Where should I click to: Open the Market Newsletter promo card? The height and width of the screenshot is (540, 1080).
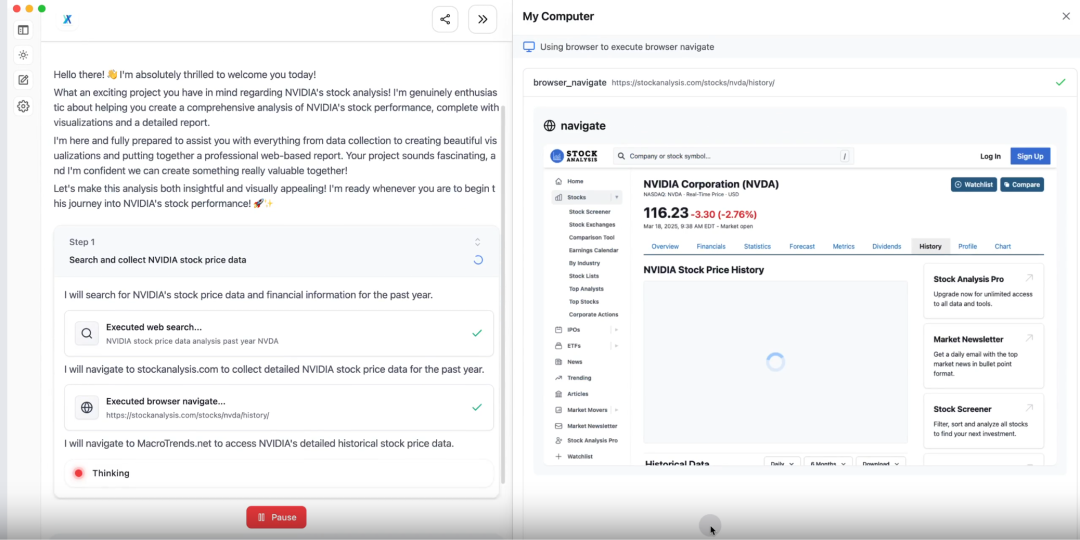coord(984,356)
